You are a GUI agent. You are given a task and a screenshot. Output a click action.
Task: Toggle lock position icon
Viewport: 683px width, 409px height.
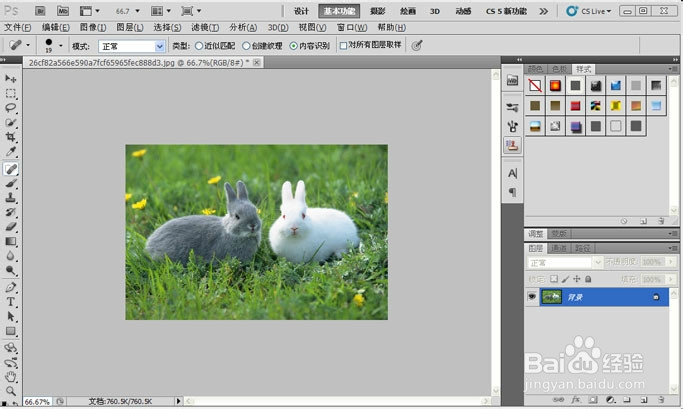(577, 279)
